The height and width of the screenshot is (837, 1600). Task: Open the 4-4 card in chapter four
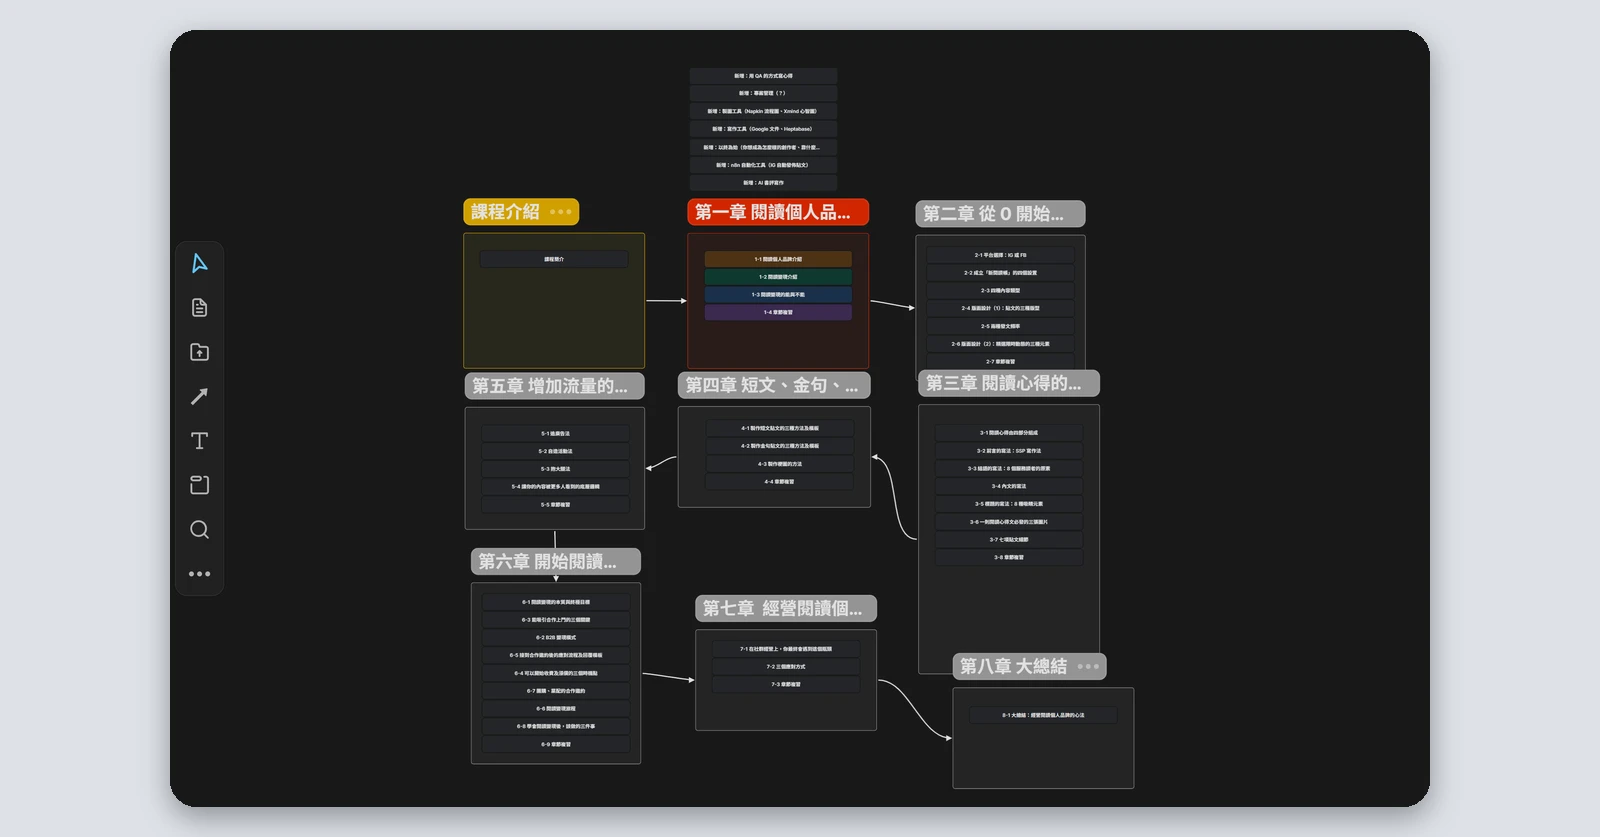coord(780,482)
